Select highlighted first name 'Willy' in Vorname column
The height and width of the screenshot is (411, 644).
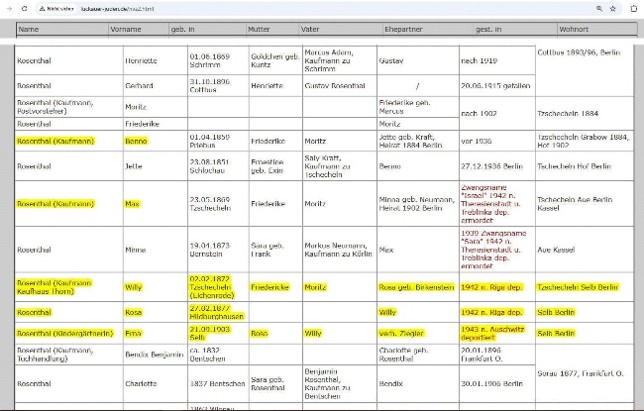(x=133, y=287)
